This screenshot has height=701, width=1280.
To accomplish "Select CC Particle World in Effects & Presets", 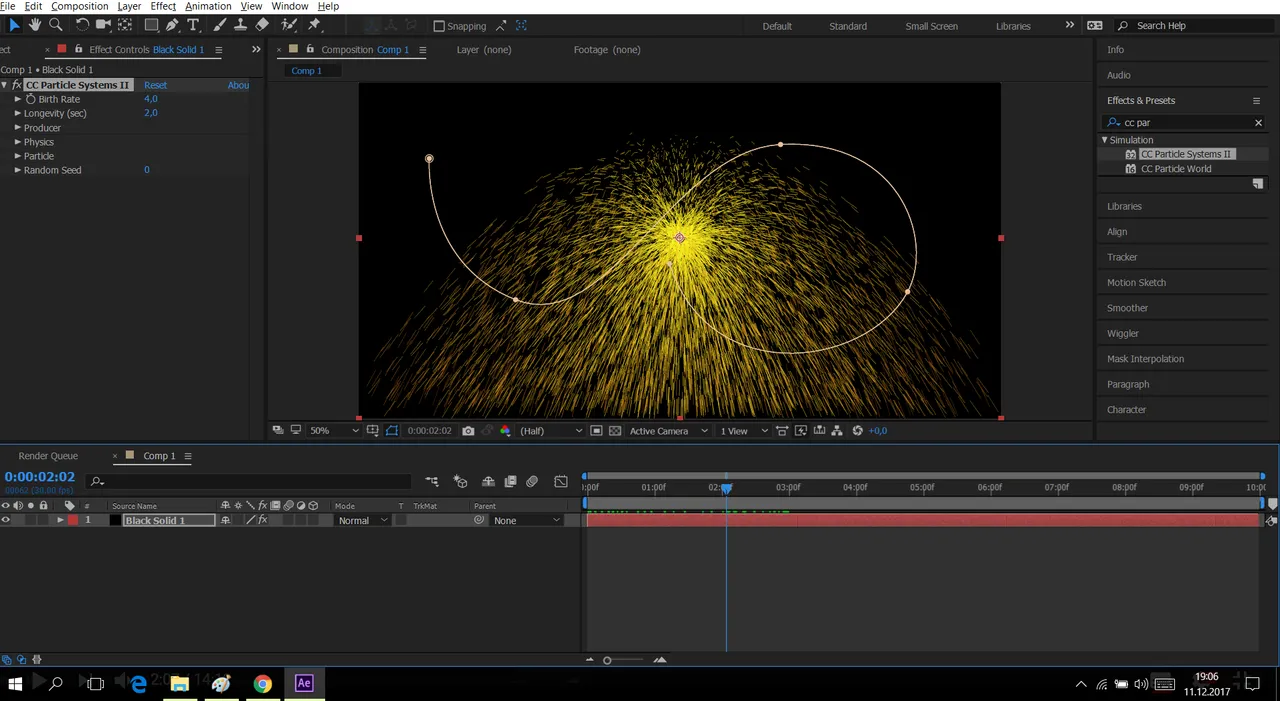I will click(x=1176, y=169).
